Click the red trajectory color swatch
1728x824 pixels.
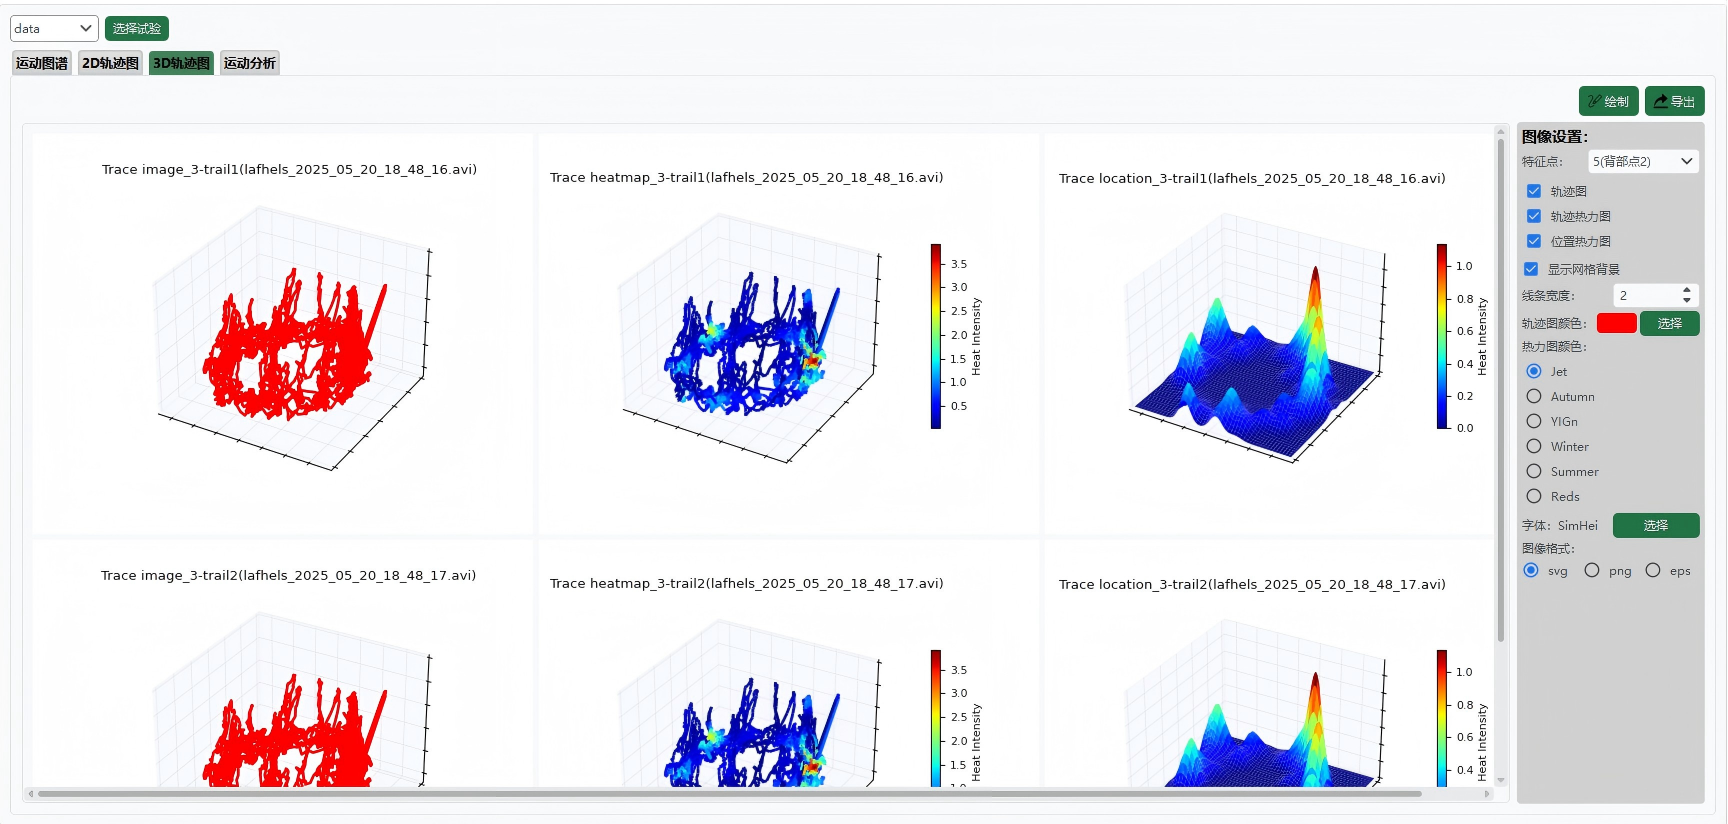pos(1616,323)
